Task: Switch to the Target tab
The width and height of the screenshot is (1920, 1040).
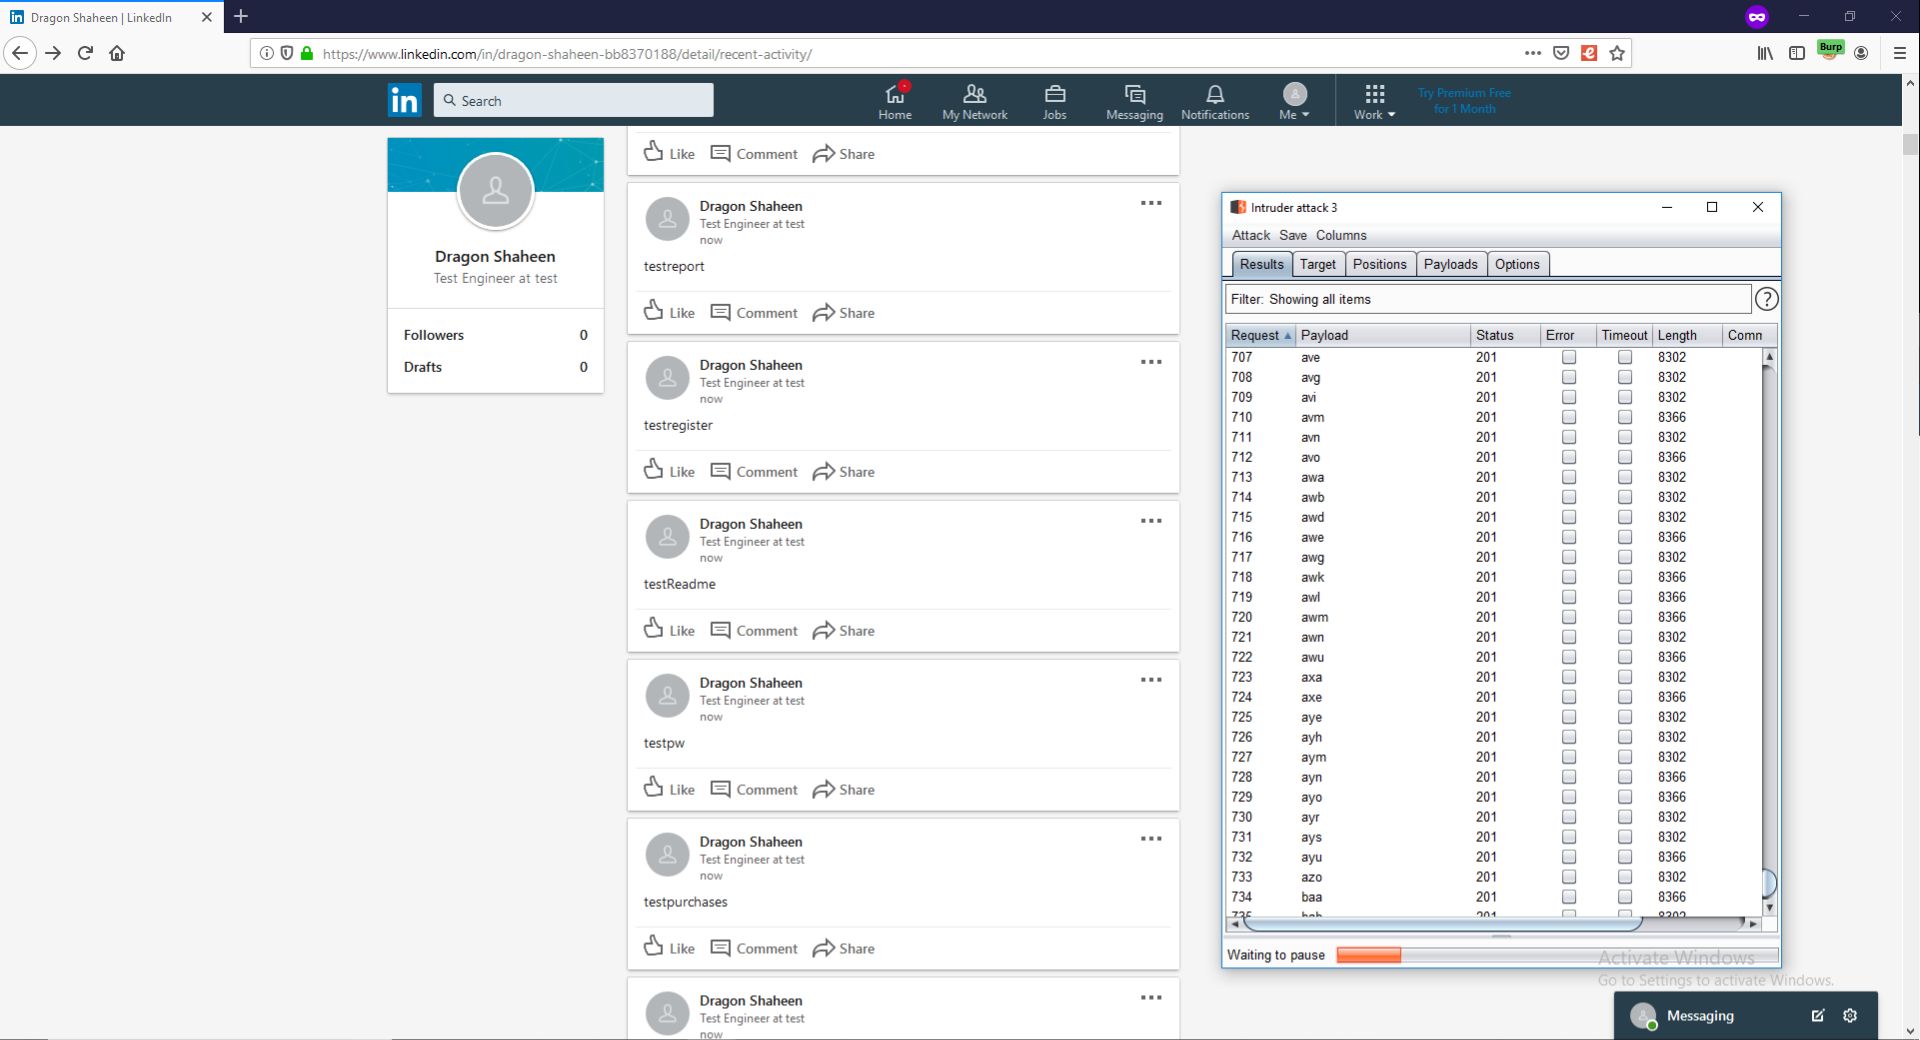Action: (x=1317, y=264)
